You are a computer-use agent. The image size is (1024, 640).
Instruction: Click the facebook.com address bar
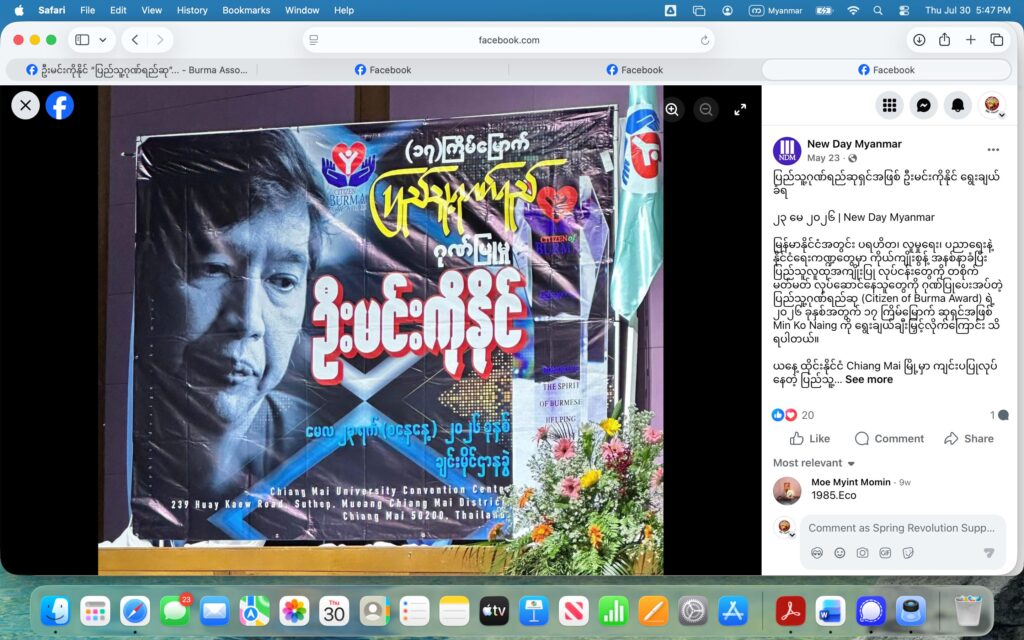[x=509, y=40]
